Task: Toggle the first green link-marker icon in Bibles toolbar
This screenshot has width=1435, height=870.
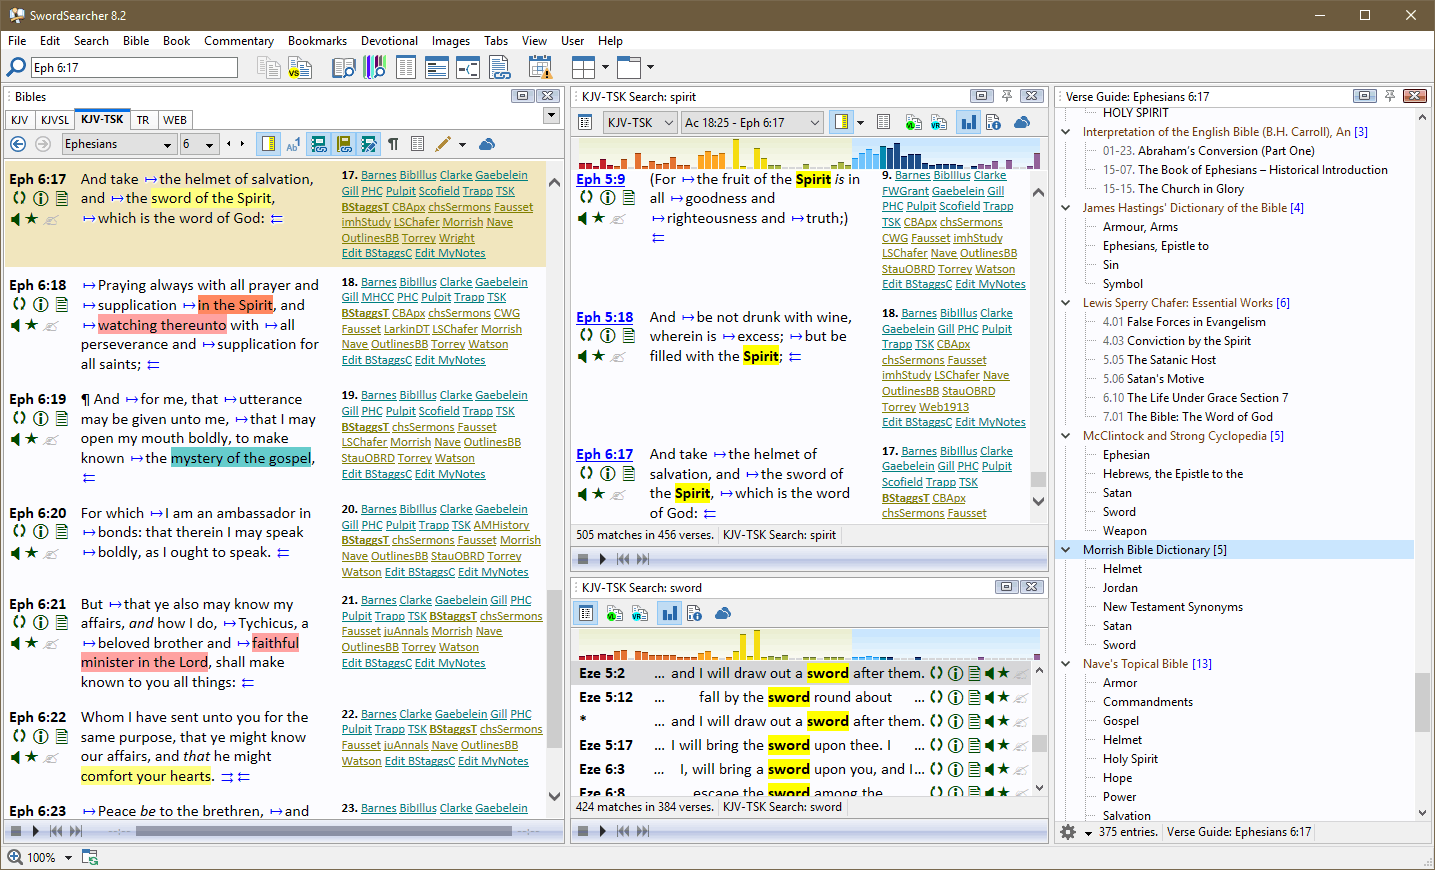Action: [319, 144]
